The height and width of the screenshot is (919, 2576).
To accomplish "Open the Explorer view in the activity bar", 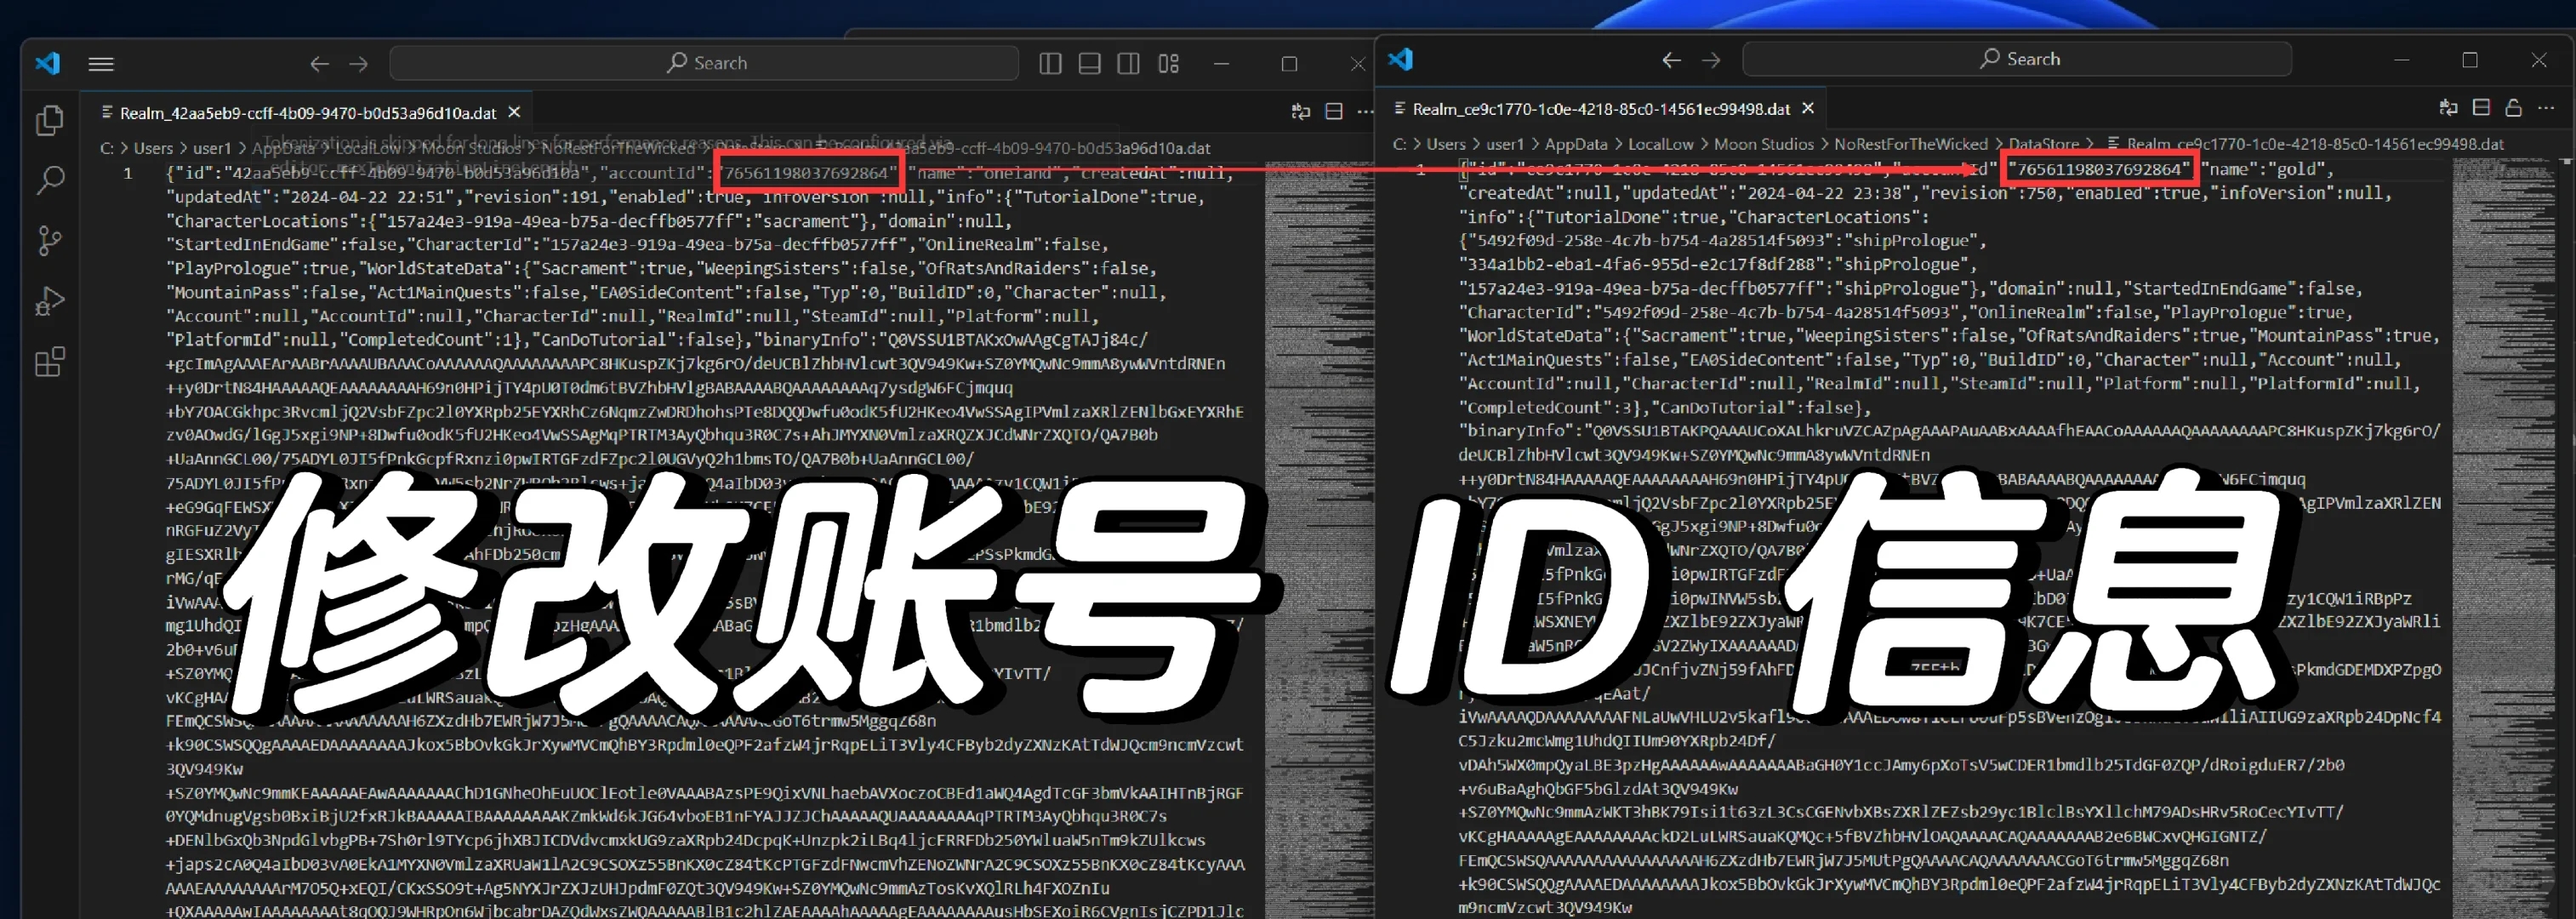I will point(50,121).
